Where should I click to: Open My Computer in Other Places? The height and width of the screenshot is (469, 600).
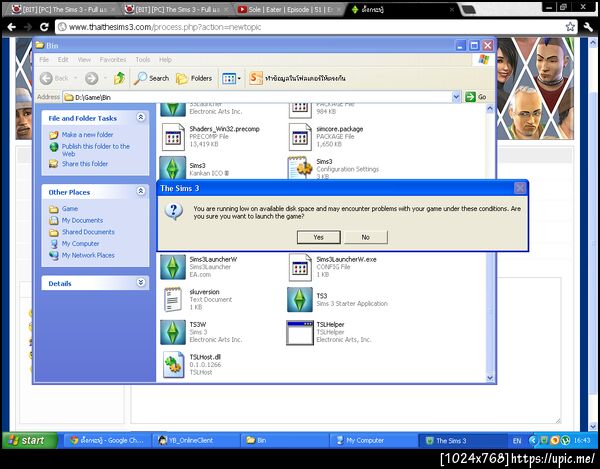[x=80, y=244]
